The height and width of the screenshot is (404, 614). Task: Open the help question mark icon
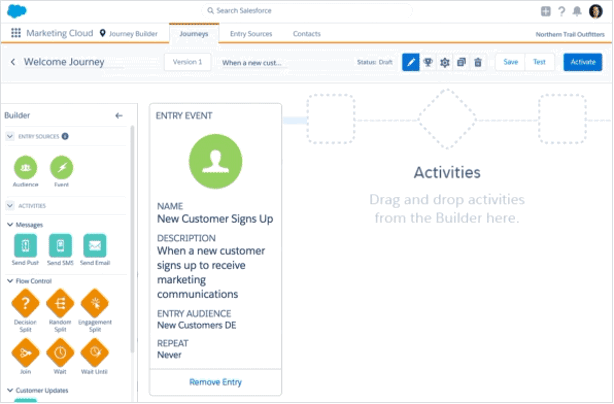562,11
